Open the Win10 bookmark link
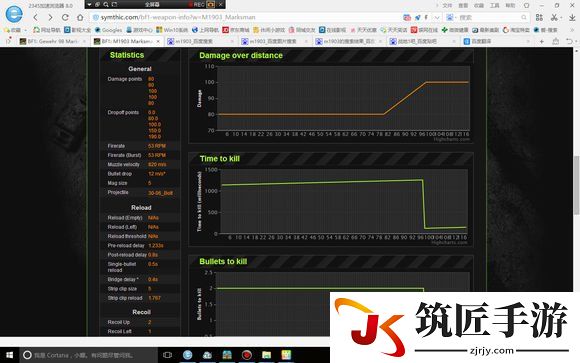This screenshot has width=580, height=363. click(x=172, y=30)
